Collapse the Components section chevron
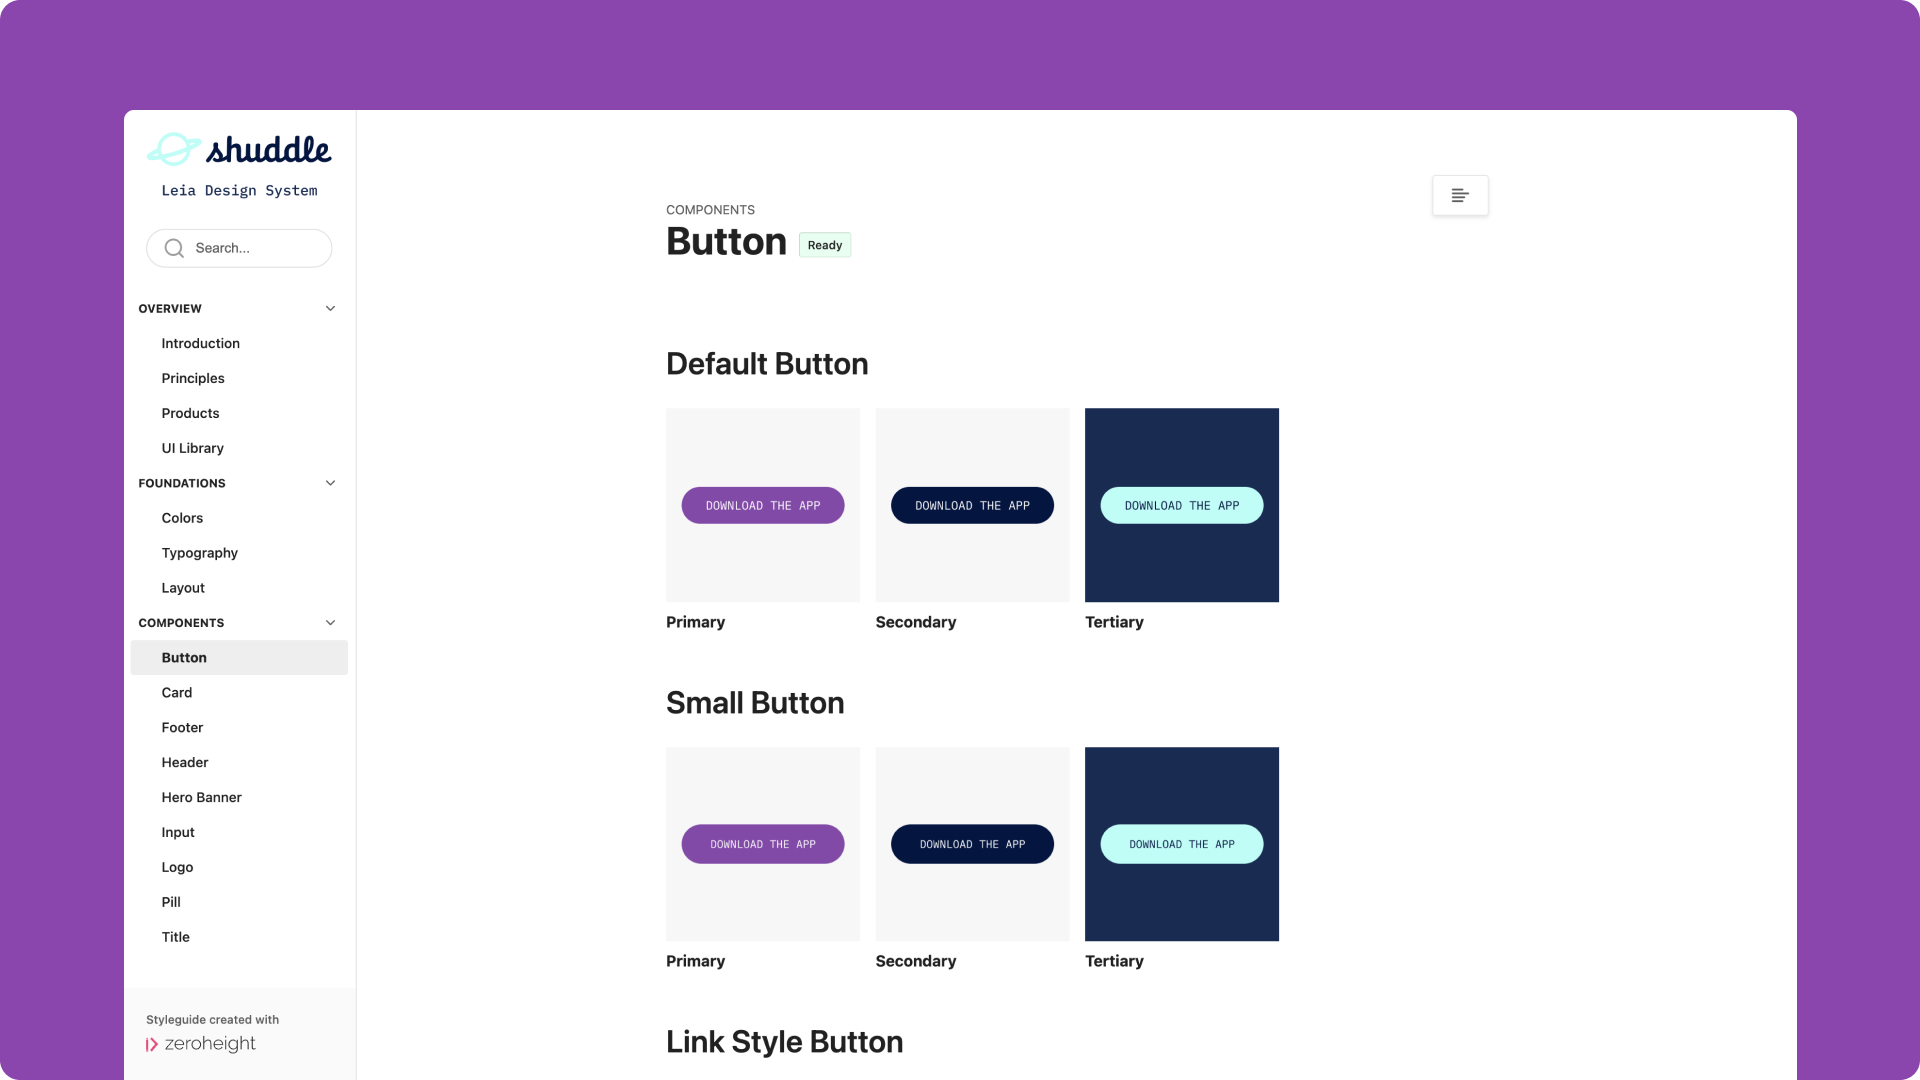The width and height of the screenshot is (1920, 1080). 330,623
